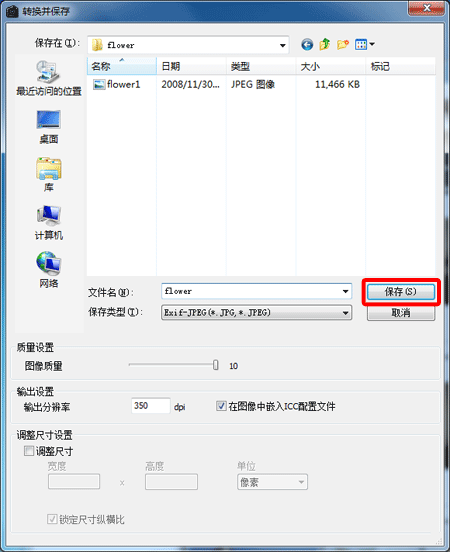Viewport: 450px width, 552px height.
Task: Enable the 调整尺寸 checkbox
Action: 29,451
